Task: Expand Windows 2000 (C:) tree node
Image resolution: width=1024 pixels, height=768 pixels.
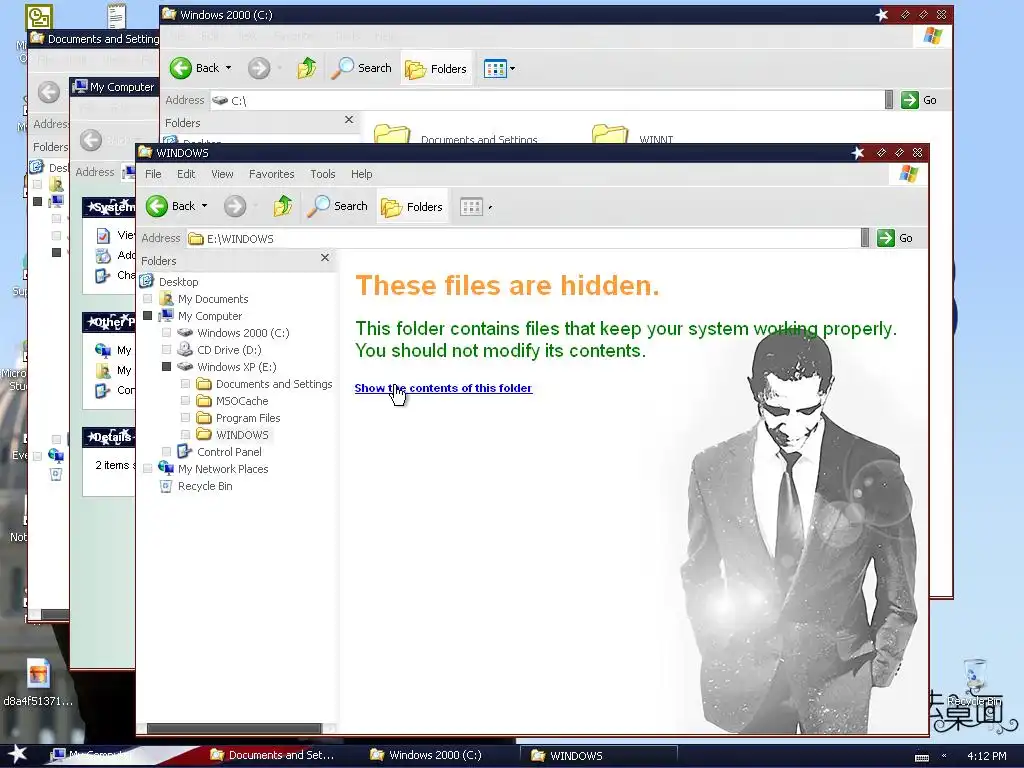Action: tap(167, 333)
